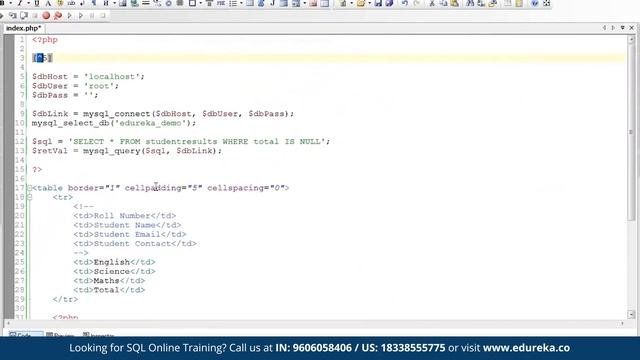Click the 'root' string on line 6
The height and width of the screenshot is (360, 640).
(99, 86)
